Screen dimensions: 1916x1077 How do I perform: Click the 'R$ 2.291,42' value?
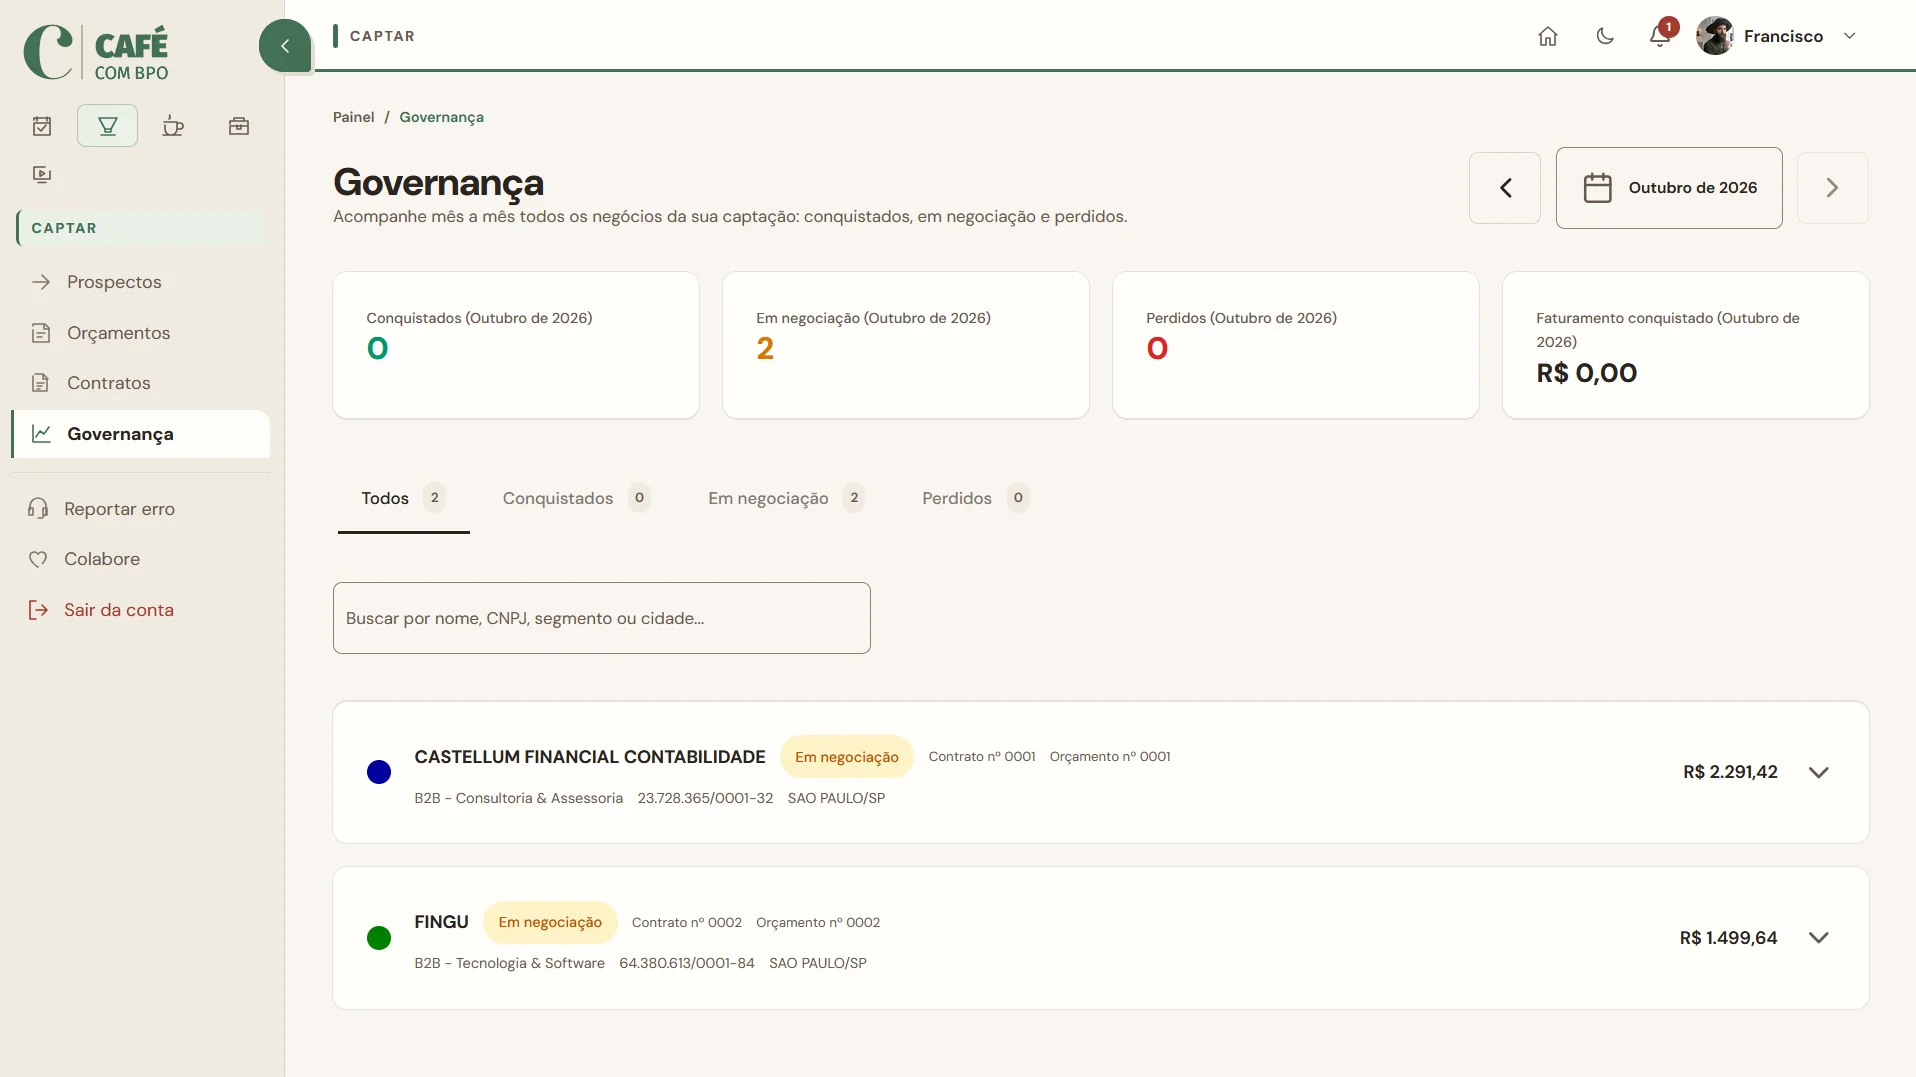pyautogui.click(x=1730, y=772)
